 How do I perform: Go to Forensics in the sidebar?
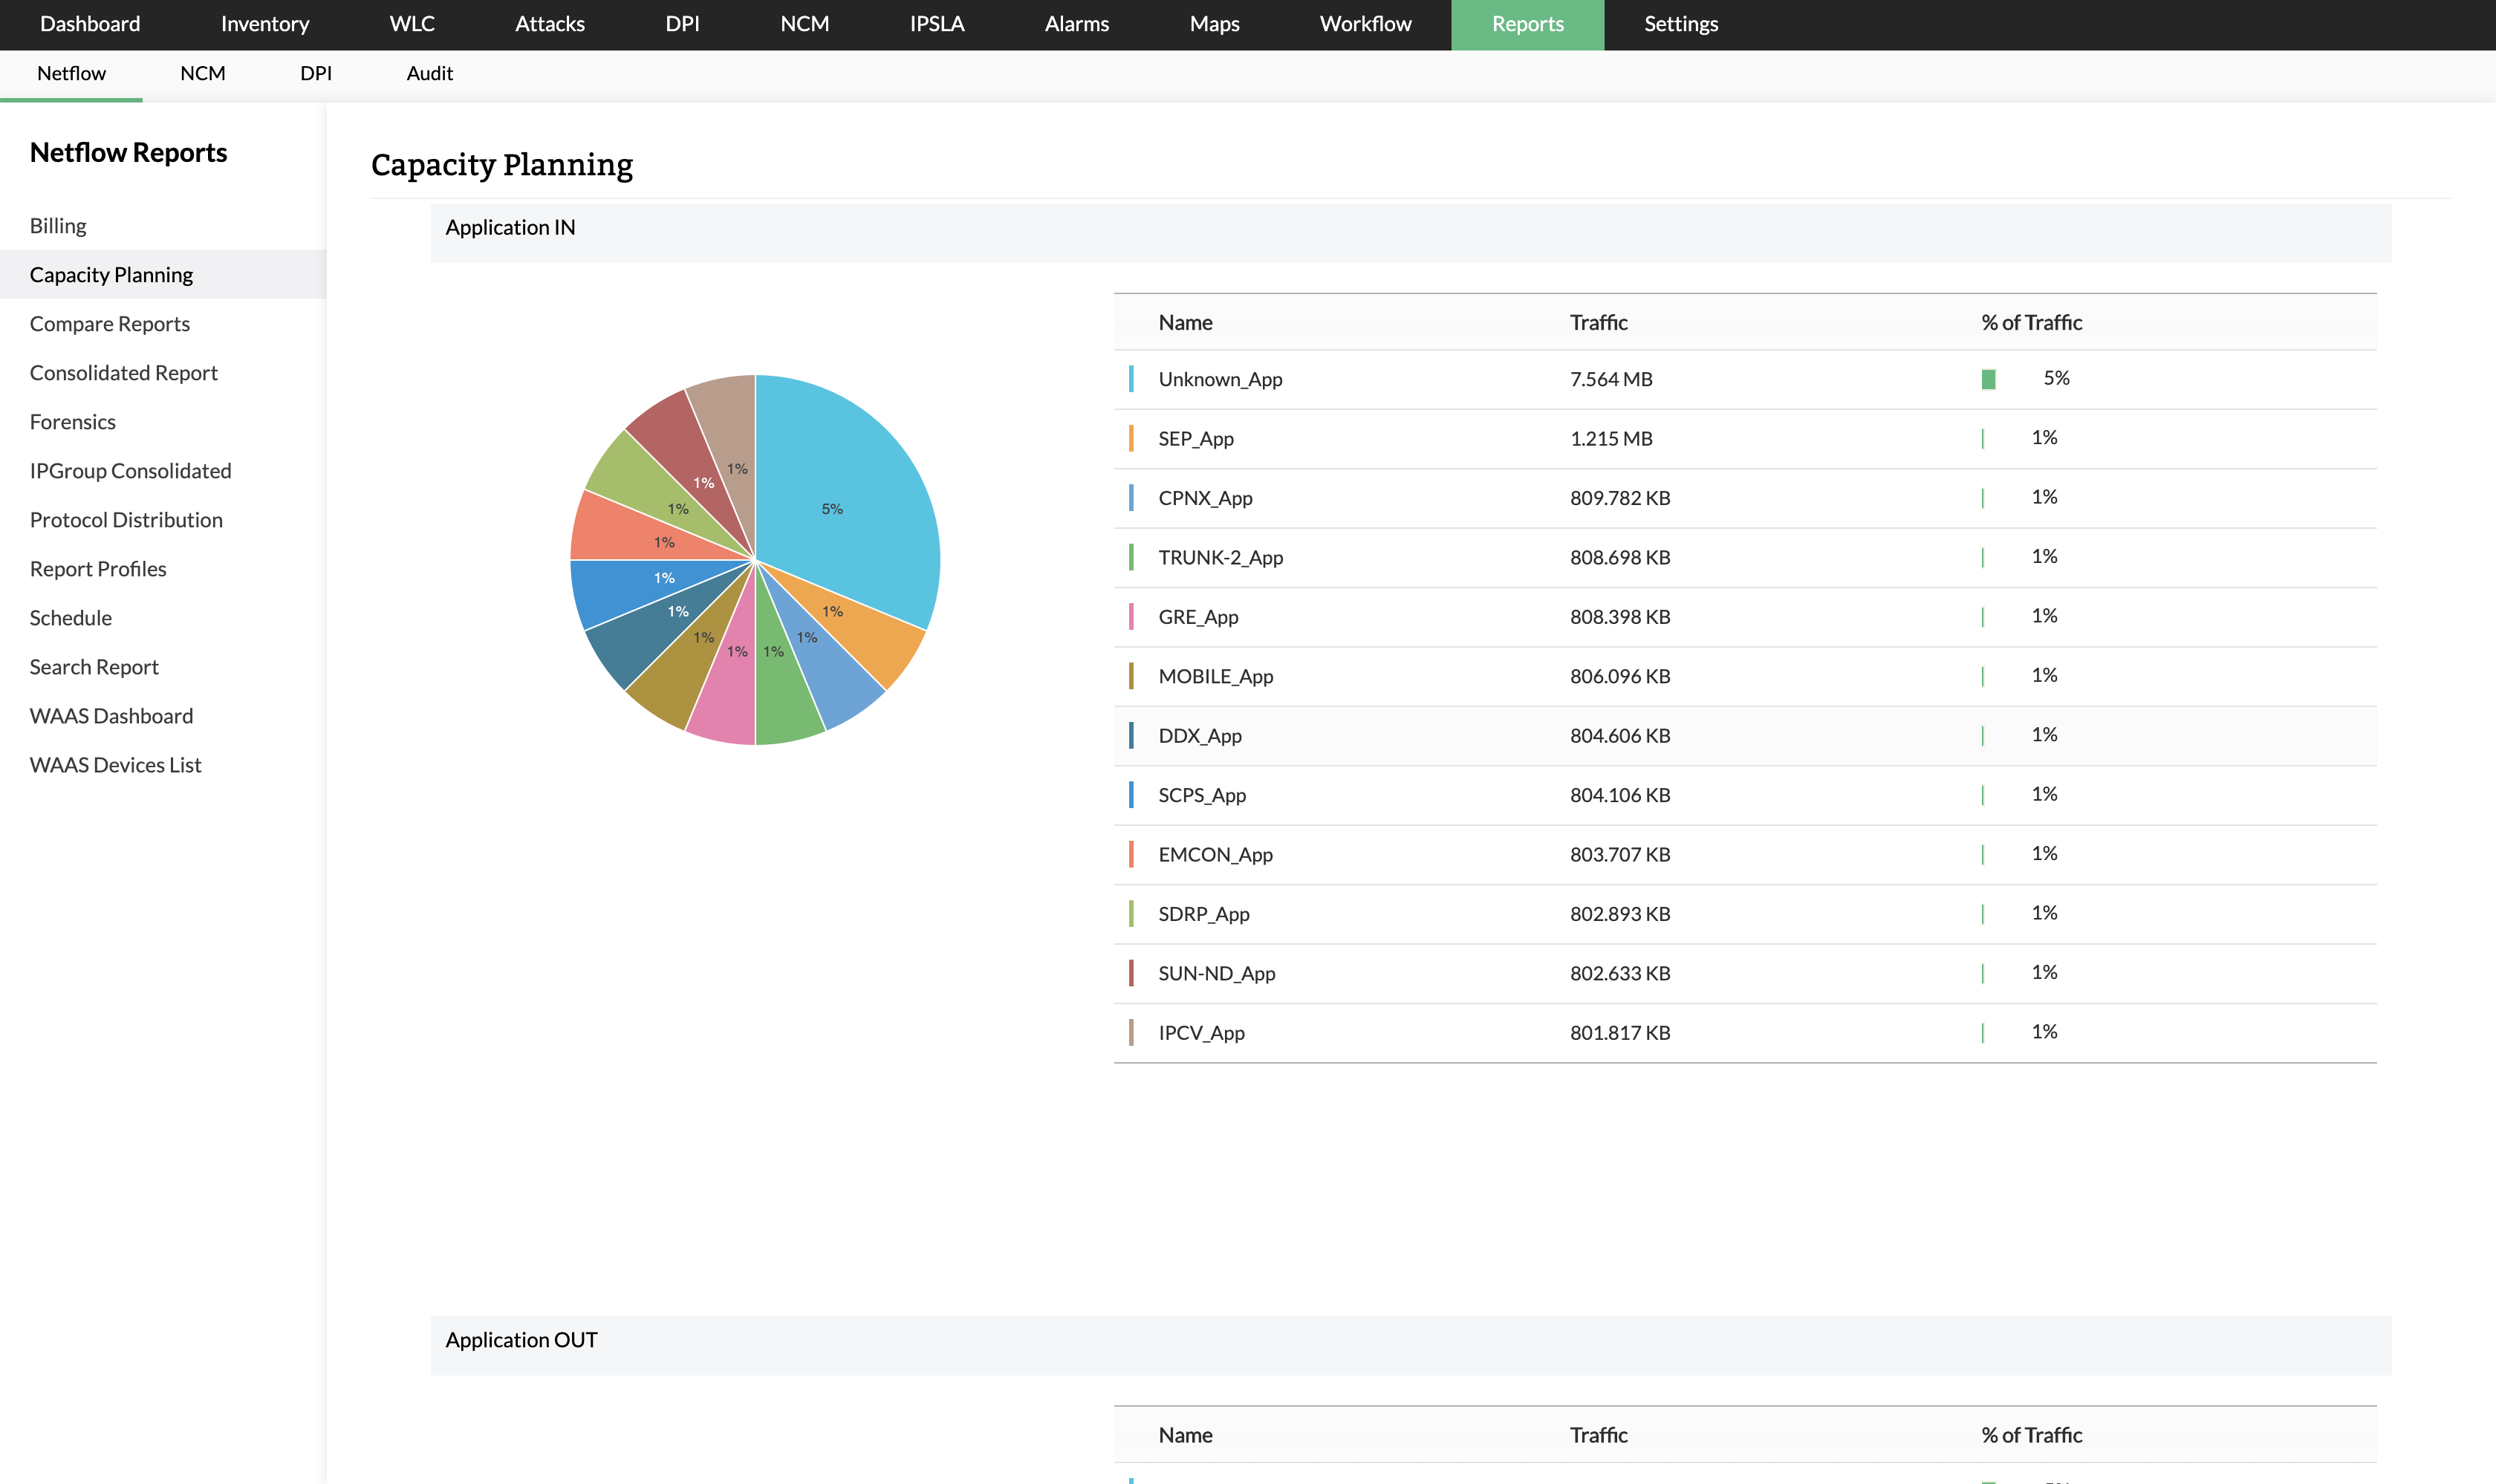tap(72, 422)
